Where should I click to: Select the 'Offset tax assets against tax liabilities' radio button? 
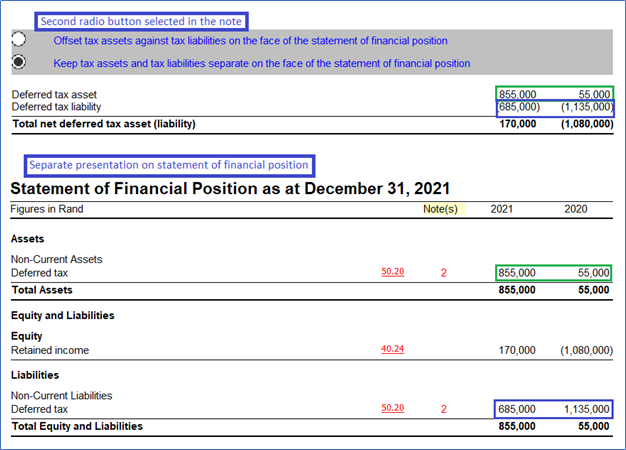coord(19,40)
